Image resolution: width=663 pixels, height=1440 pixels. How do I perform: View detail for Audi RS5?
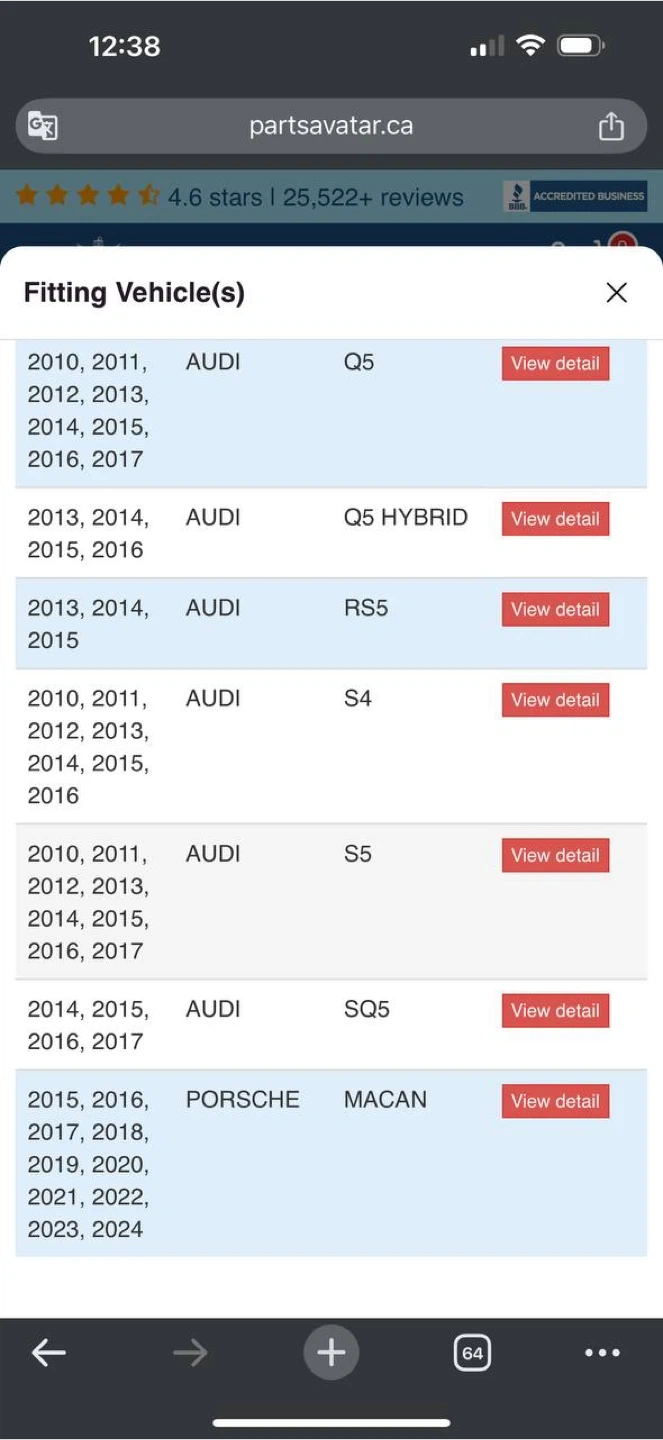(x=555, y=610)
